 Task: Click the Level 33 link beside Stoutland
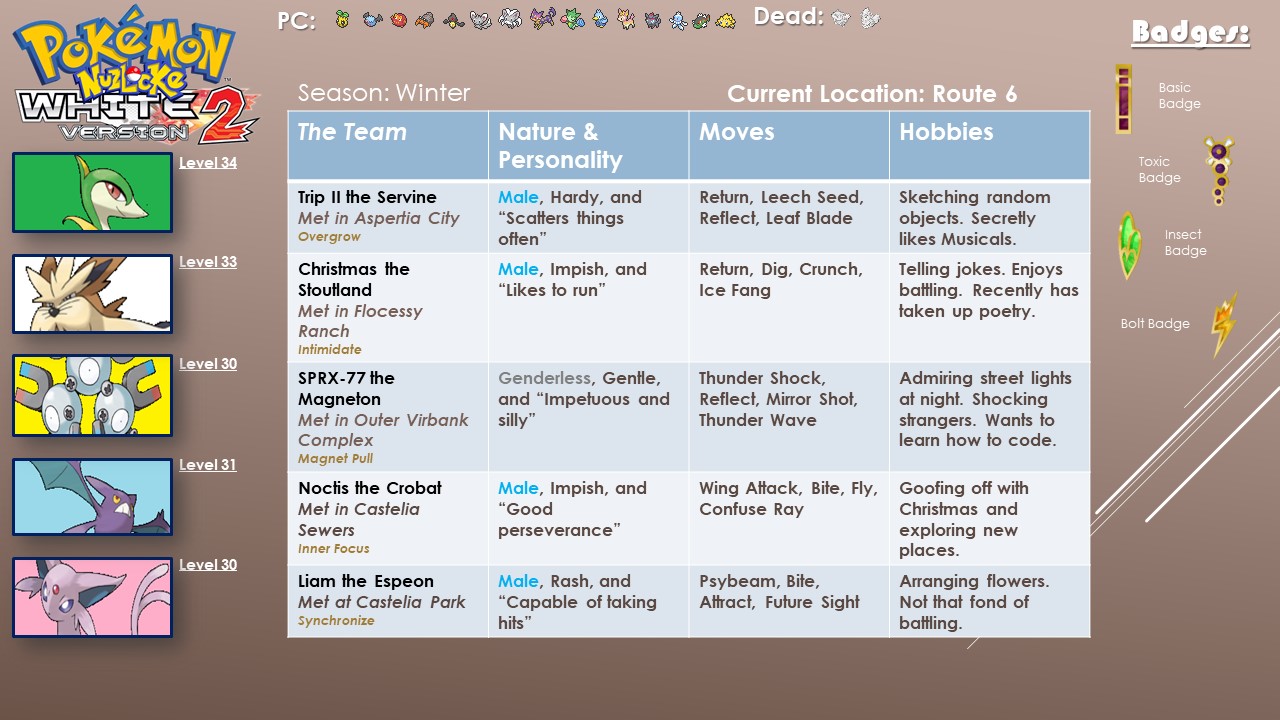(209, 262)
